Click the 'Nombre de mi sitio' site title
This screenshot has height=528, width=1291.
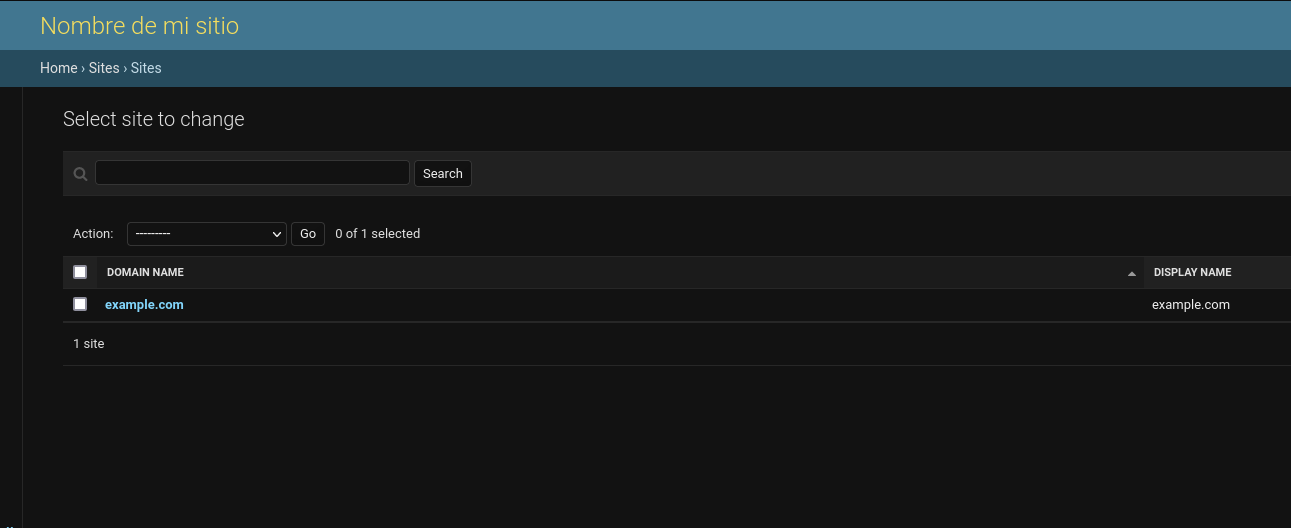coord(139,26)
